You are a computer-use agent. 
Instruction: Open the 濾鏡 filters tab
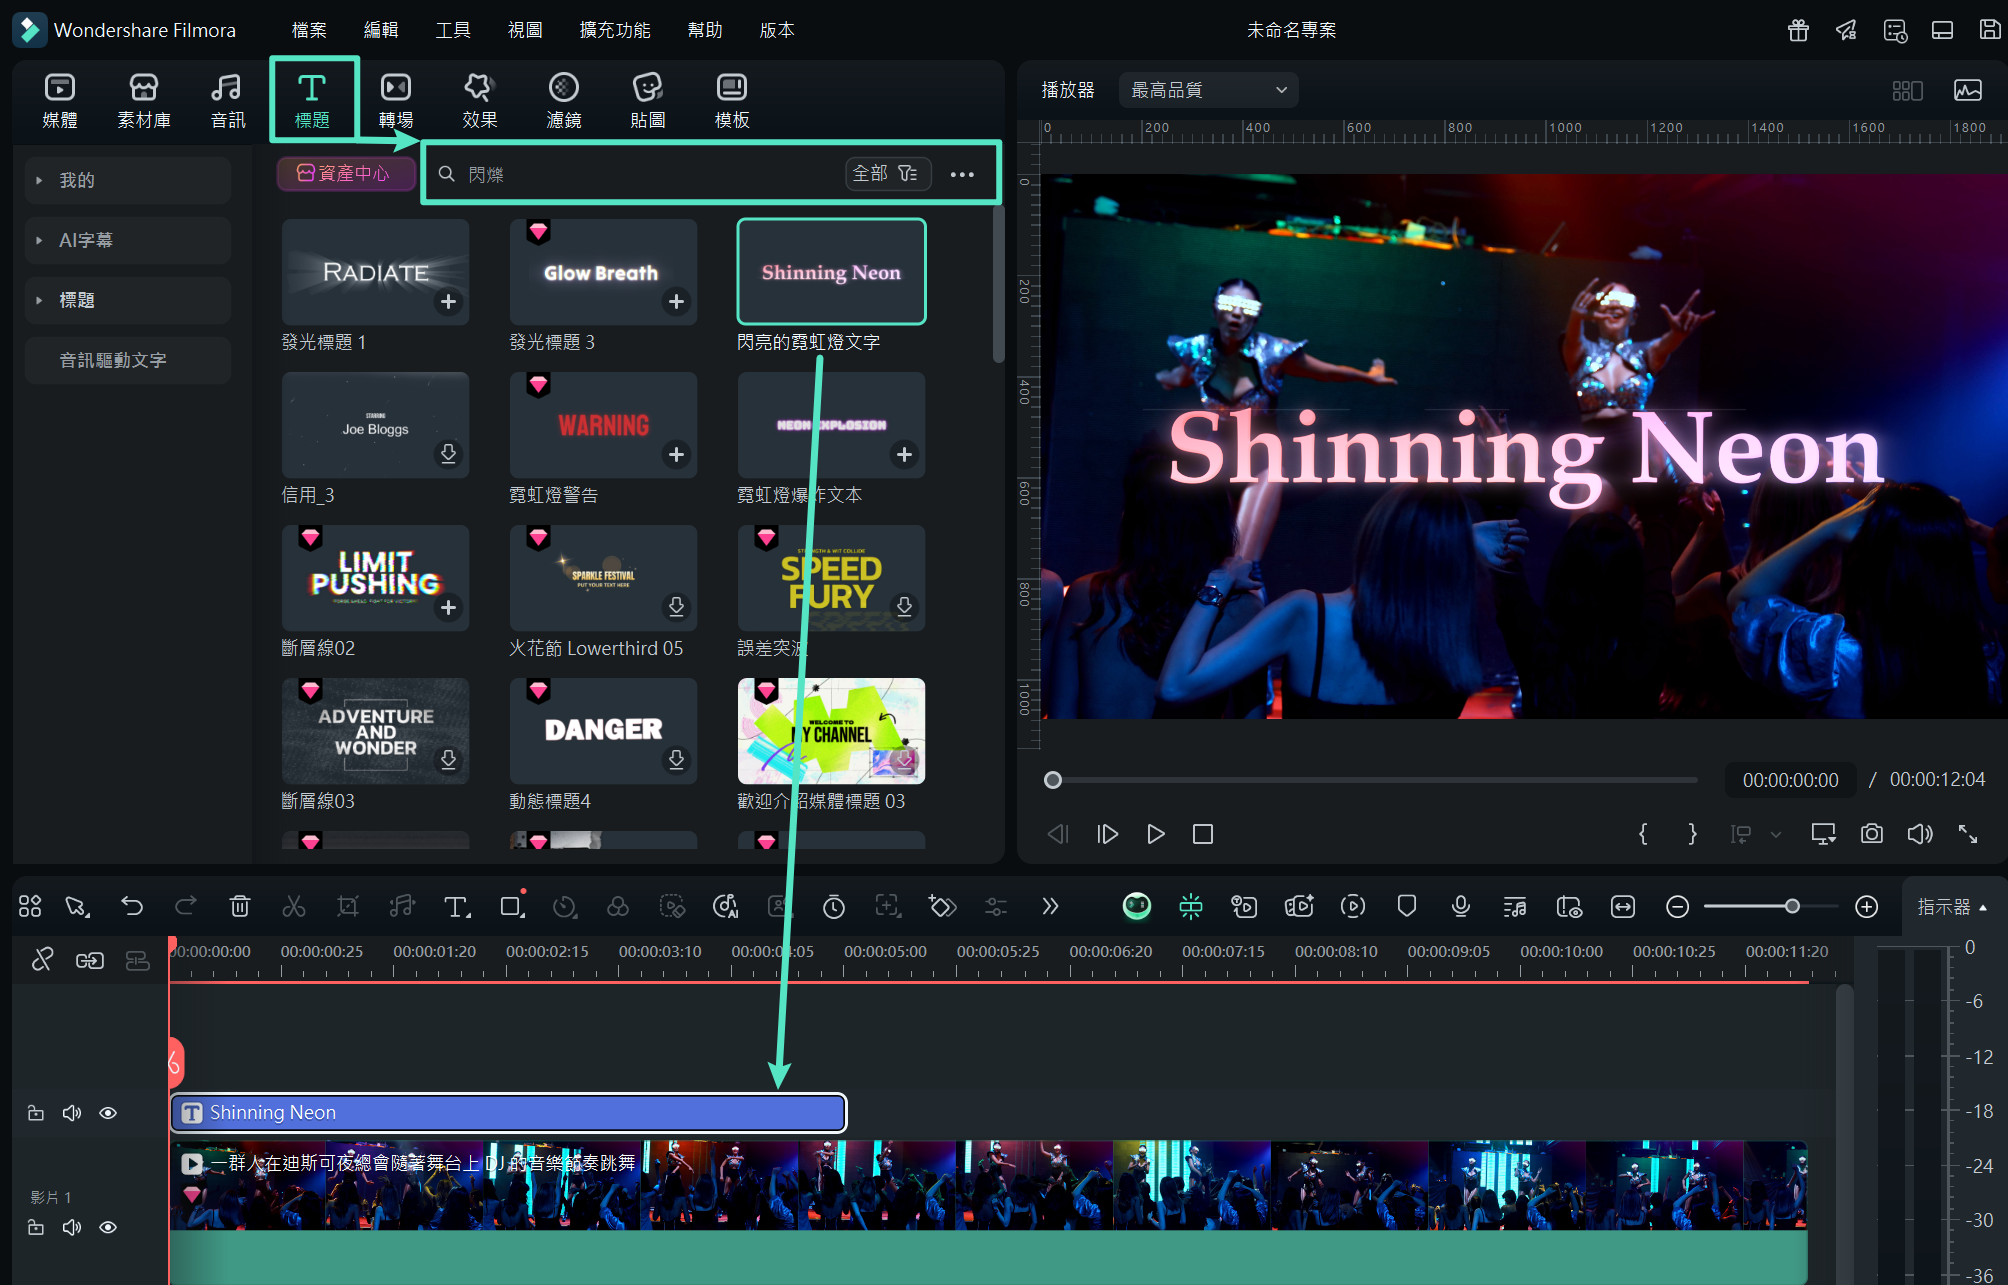[x=563, y=100]
